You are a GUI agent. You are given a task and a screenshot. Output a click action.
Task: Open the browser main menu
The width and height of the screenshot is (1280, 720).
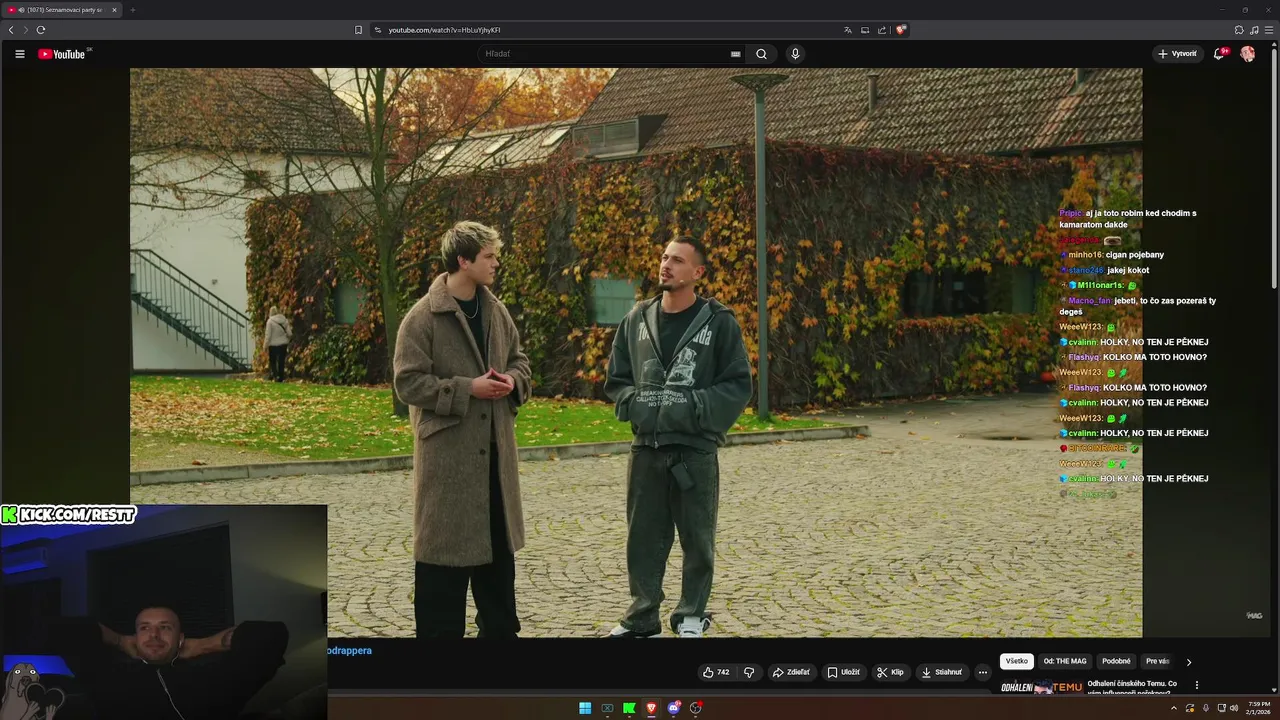coord(1268,30)
